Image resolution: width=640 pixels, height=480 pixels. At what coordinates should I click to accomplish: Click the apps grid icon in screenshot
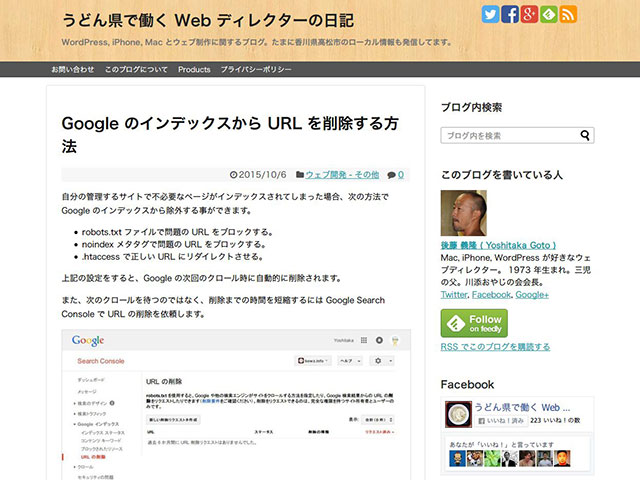point(364,340)
